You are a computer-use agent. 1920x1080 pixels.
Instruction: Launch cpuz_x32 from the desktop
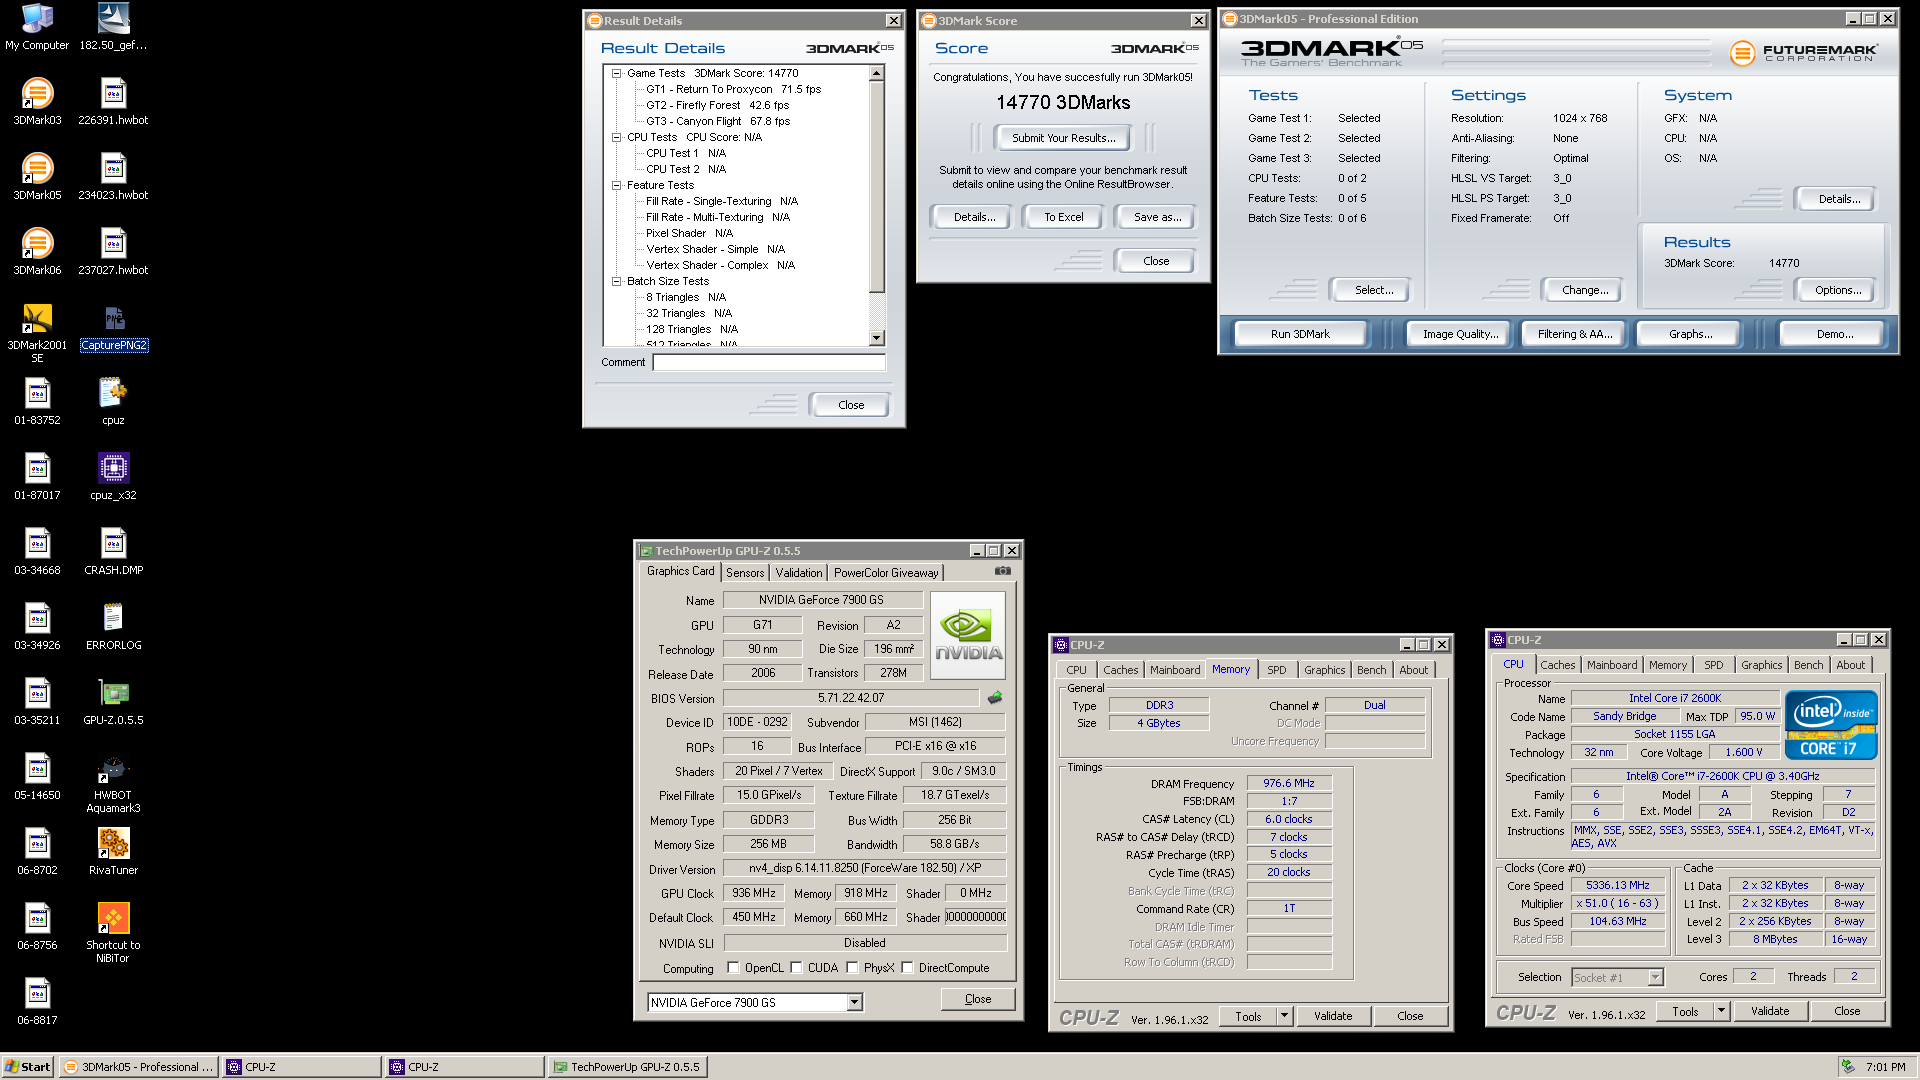tap(113, 477)
